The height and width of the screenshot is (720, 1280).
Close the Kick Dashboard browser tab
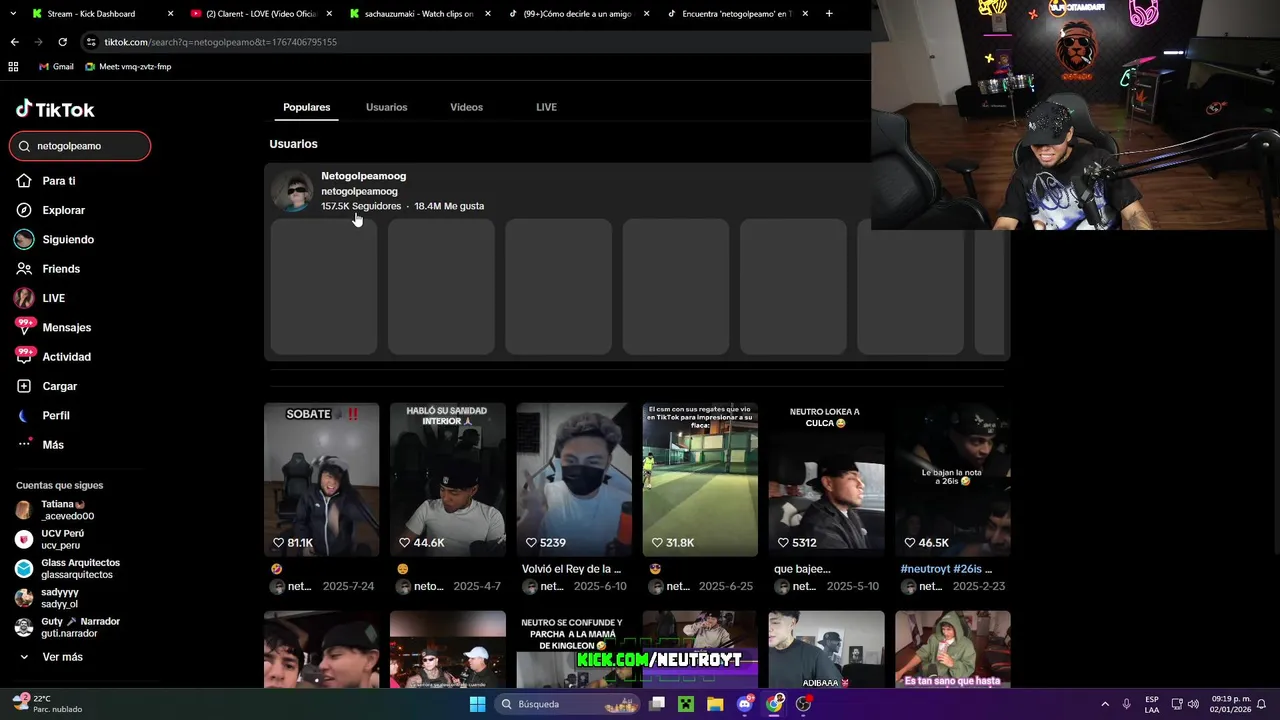[x=170, y=14]
